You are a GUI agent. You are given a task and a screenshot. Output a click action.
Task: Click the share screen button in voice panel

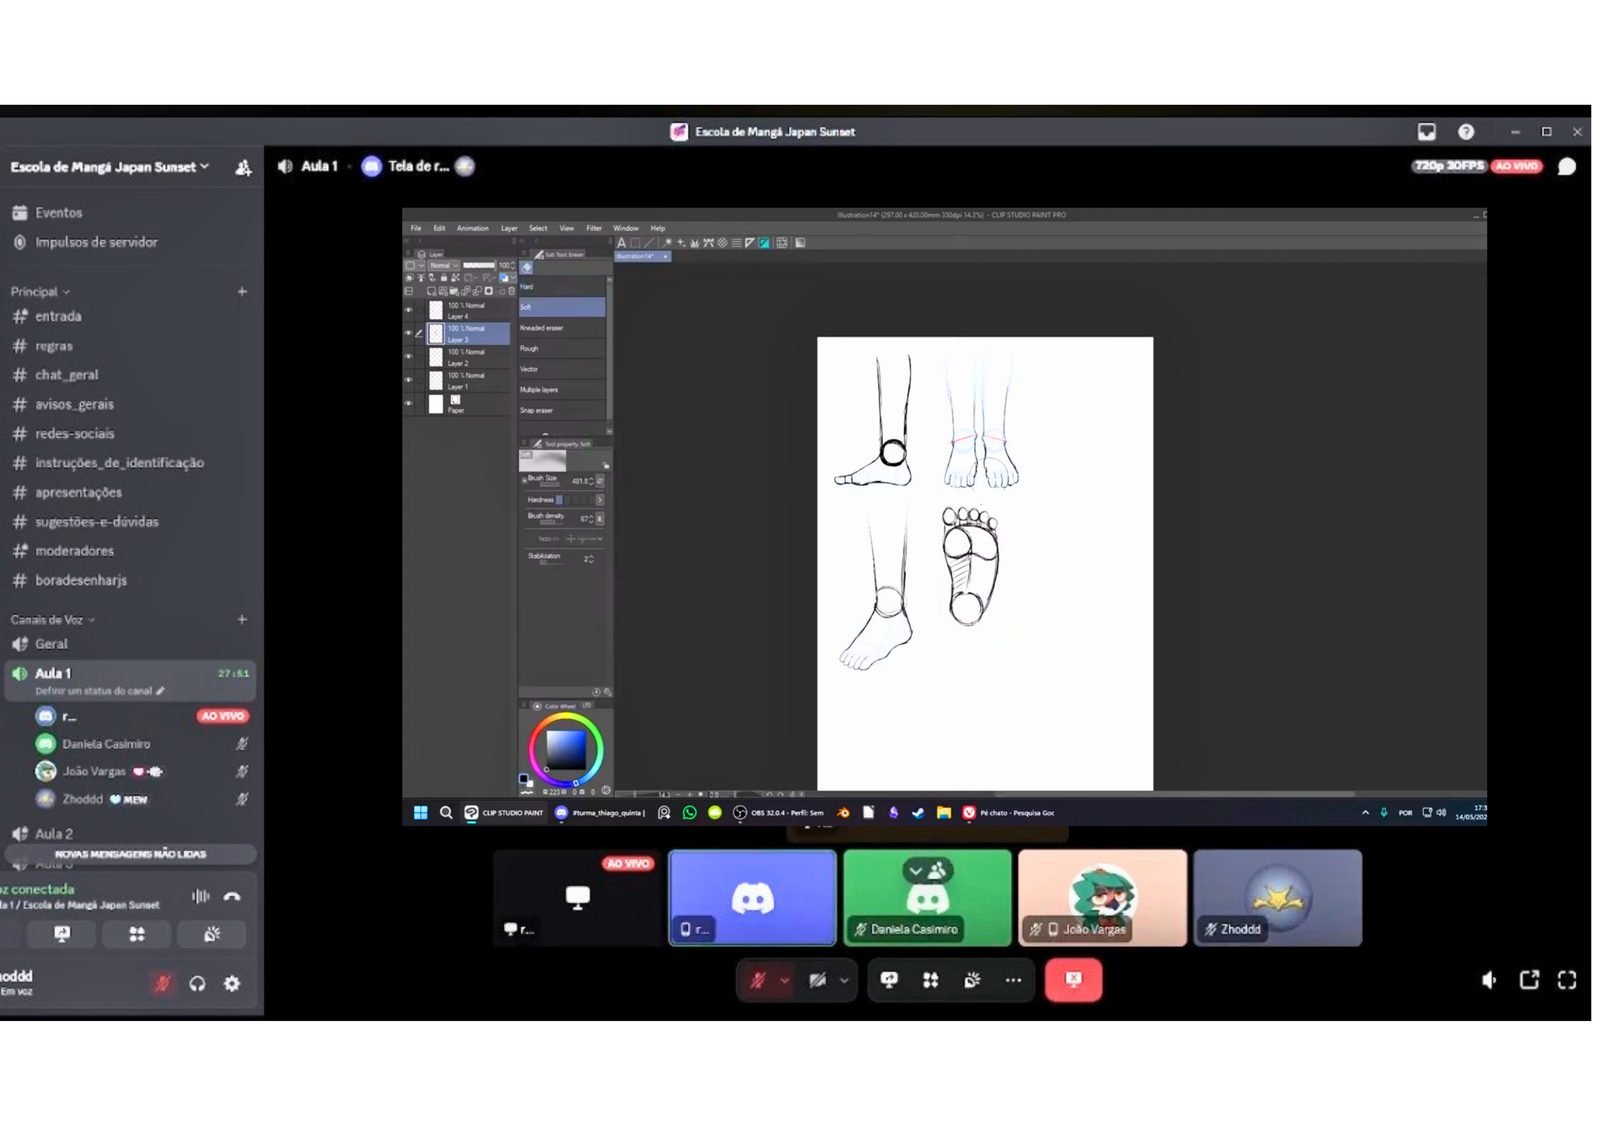click(62, 934)
